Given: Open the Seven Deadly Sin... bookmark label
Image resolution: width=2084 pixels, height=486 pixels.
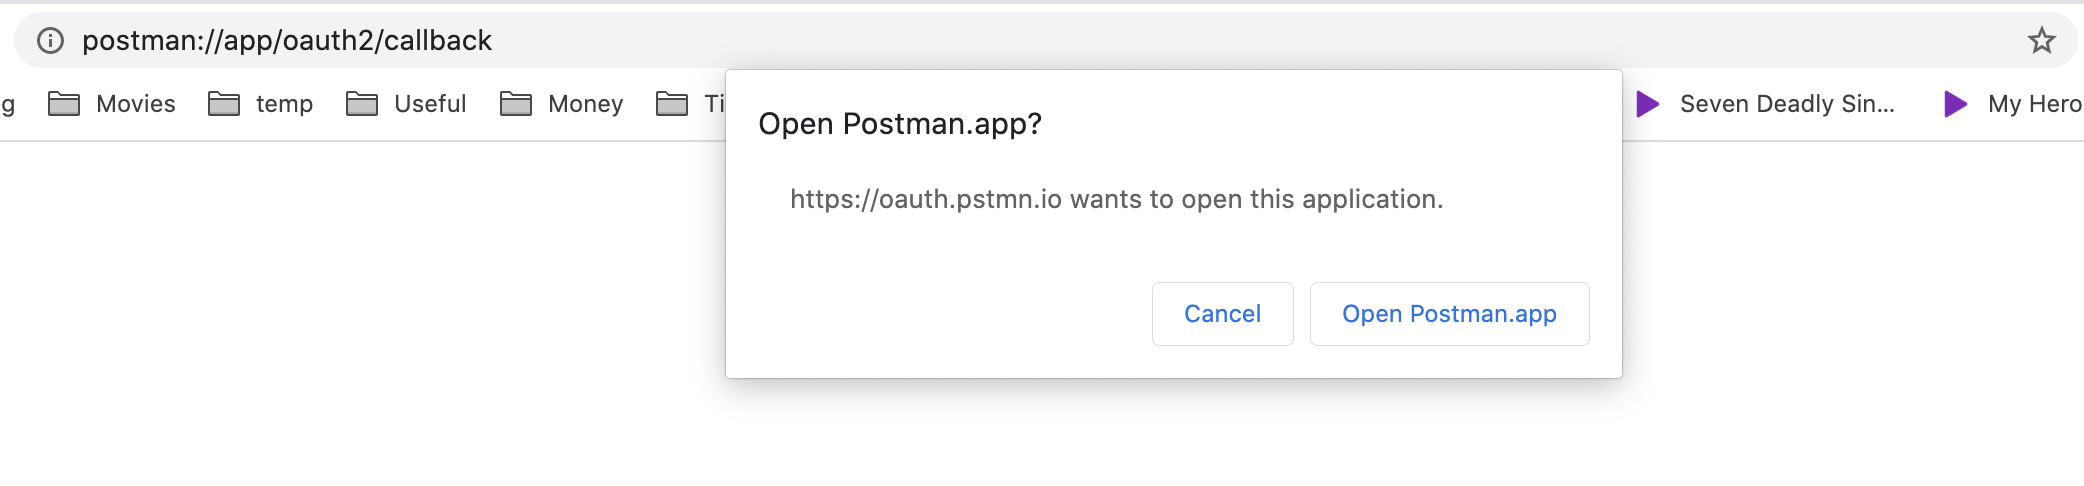Looking at the screenshot, I should pos(1787,104).
